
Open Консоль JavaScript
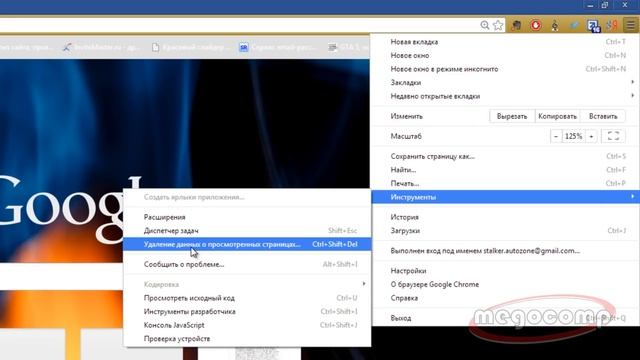(x=247, y=325)
